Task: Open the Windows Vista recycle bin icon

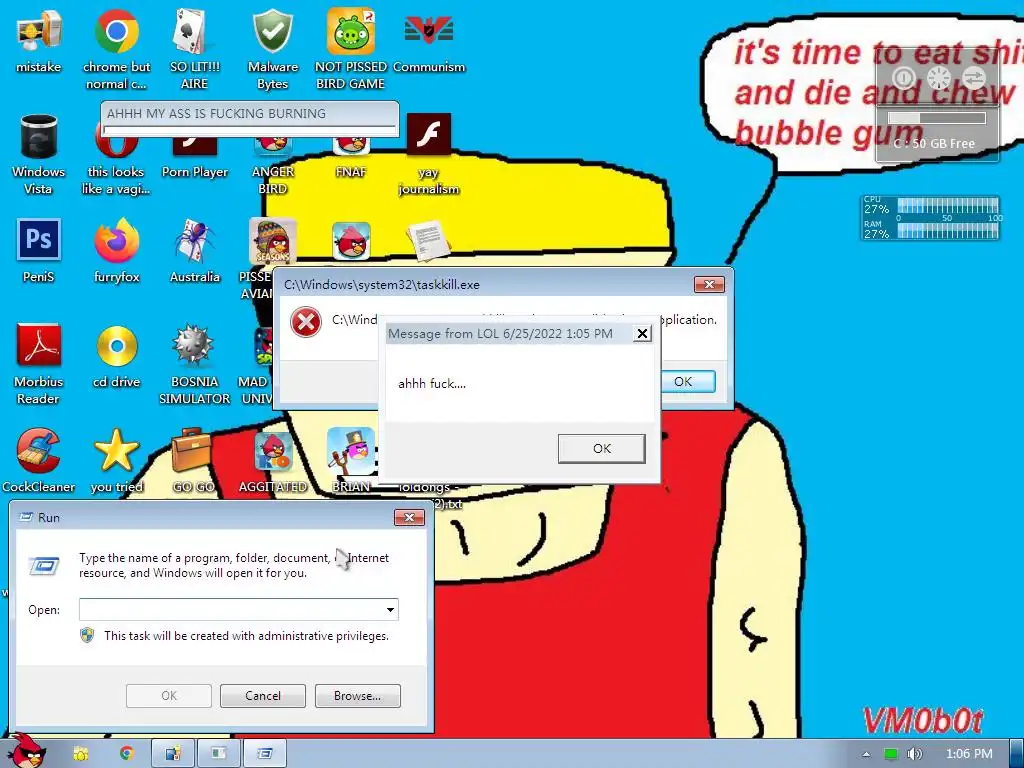Action: (x=38, y=155)
